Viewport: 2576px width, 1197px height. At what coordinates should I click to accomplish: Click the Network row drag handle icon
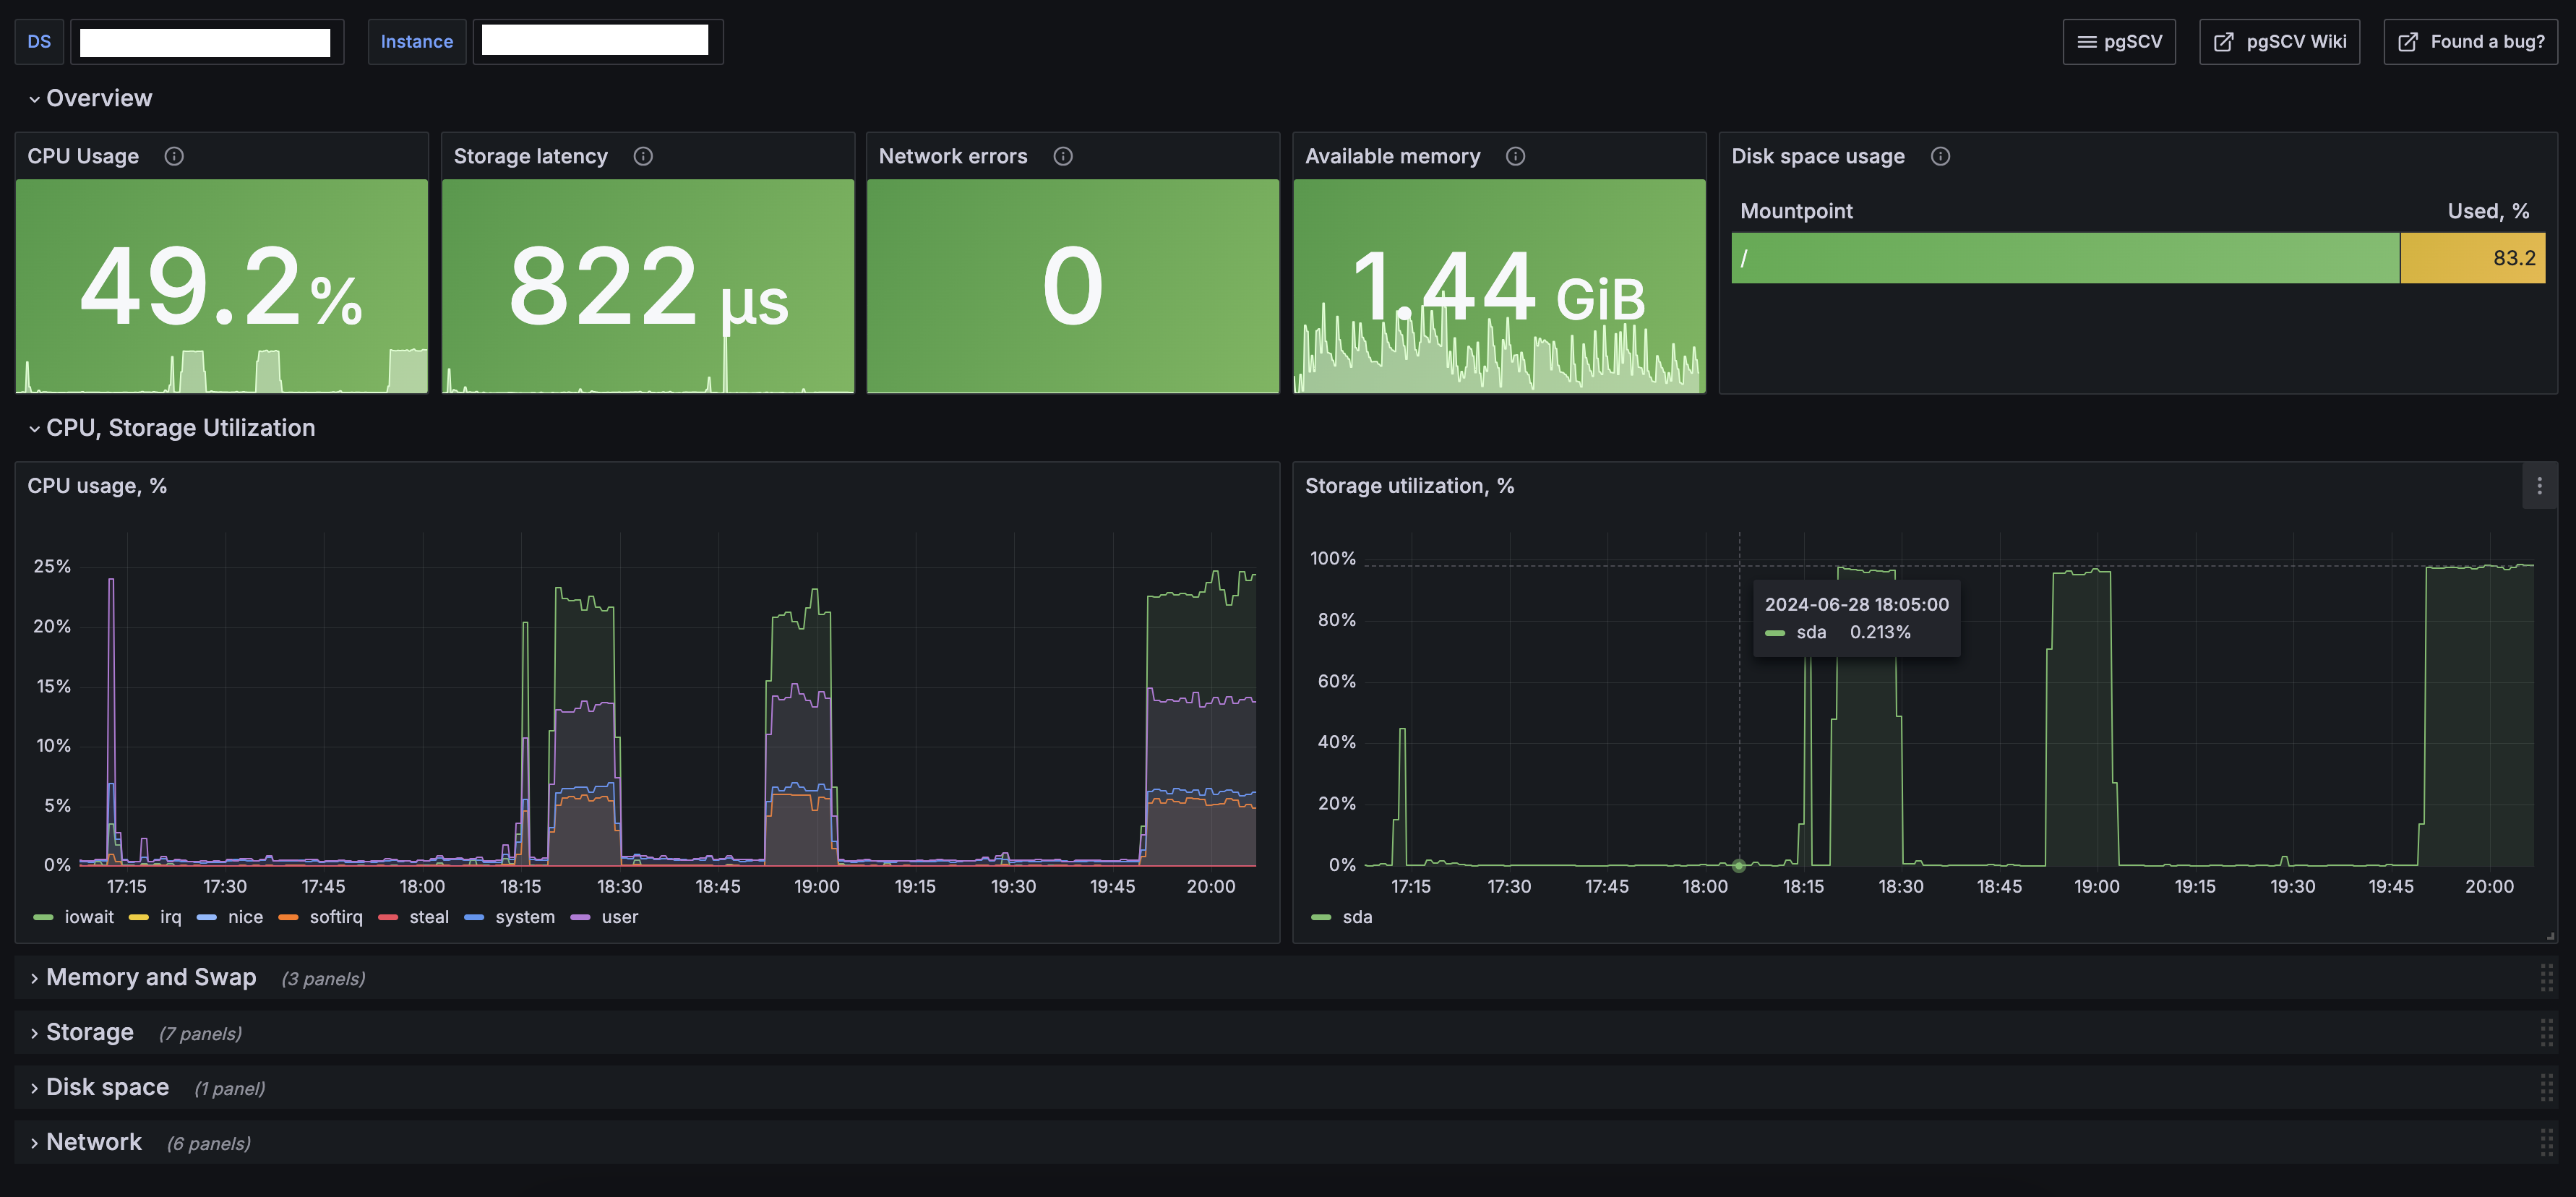(x=2546, y=1142)
